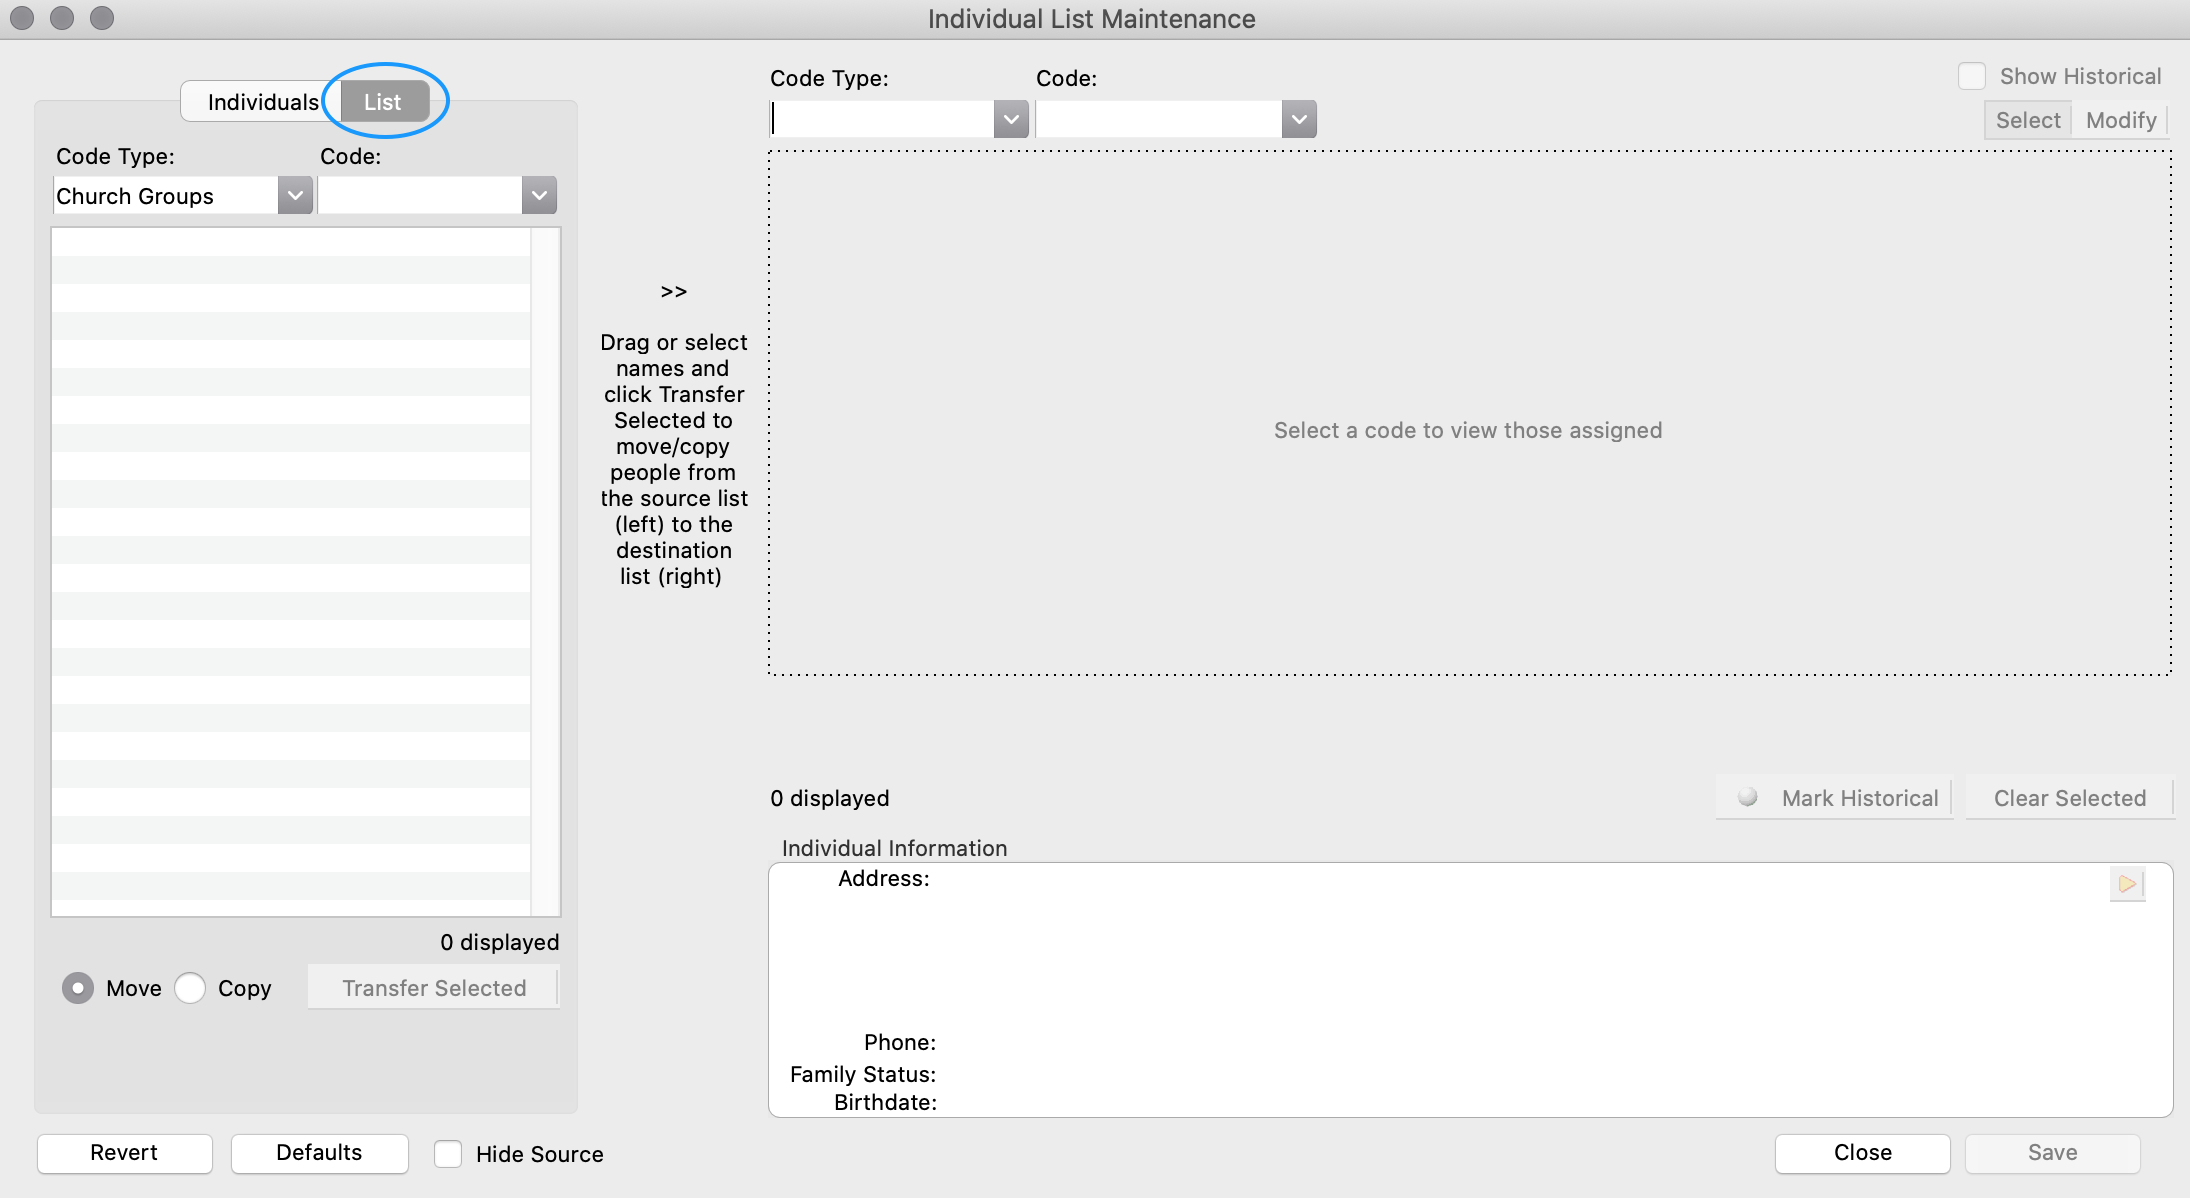2190x1198 pixels.
Task: Click the Close button at bottom right
Action: coord(1862,1153)
